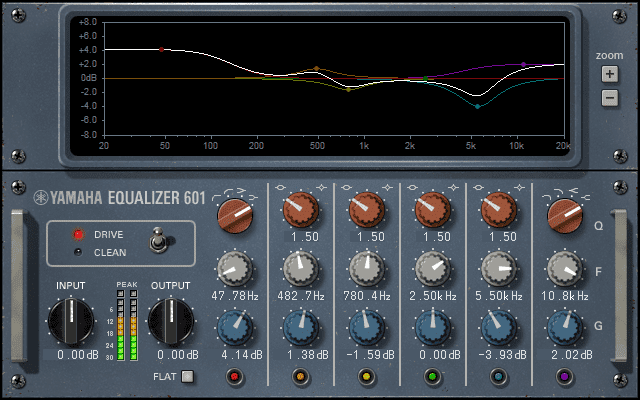Click the purple node on the EQ graph

[523, 64]
